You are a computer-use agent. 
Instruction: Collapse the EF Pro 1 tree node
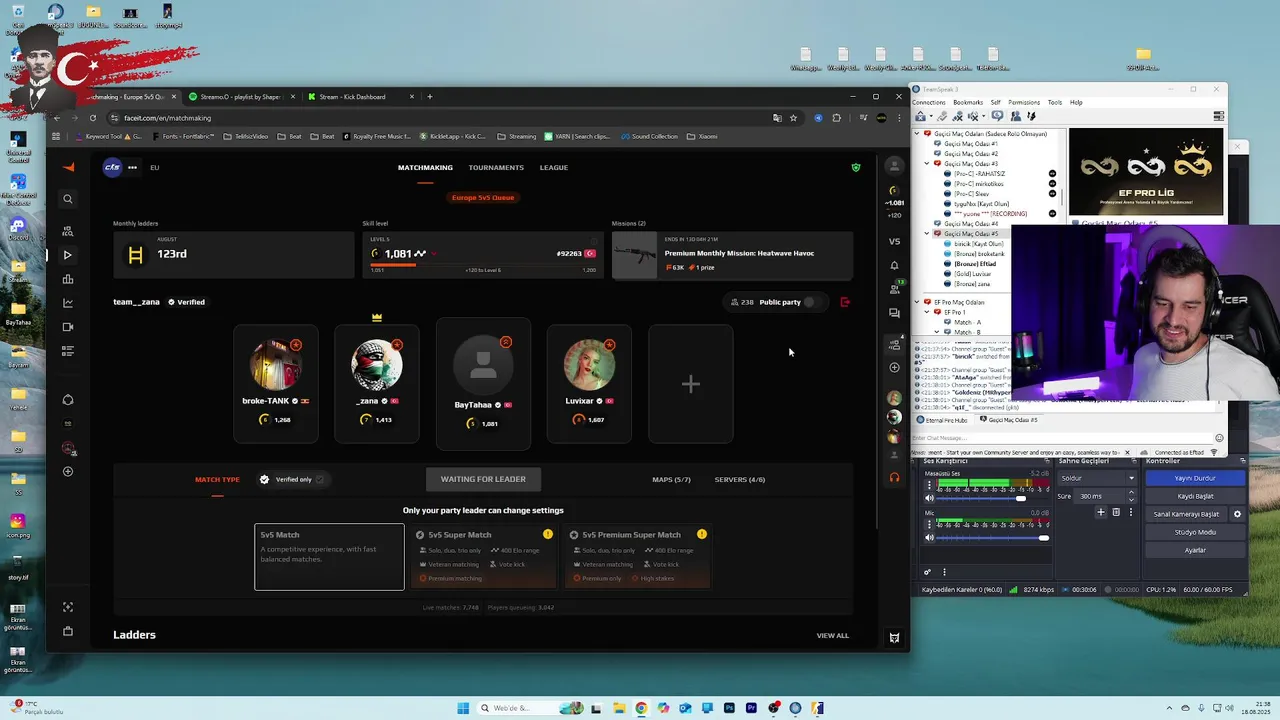click(927, 312)
